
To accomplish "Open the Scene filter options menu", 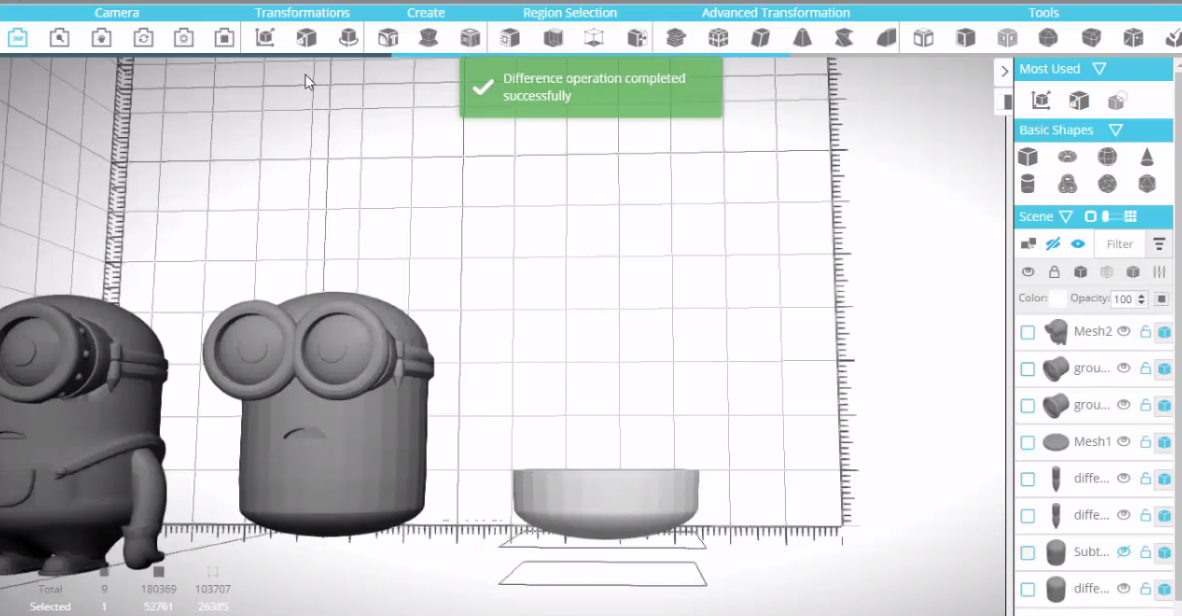I will pyautogui.click(x=1159, y=244).
